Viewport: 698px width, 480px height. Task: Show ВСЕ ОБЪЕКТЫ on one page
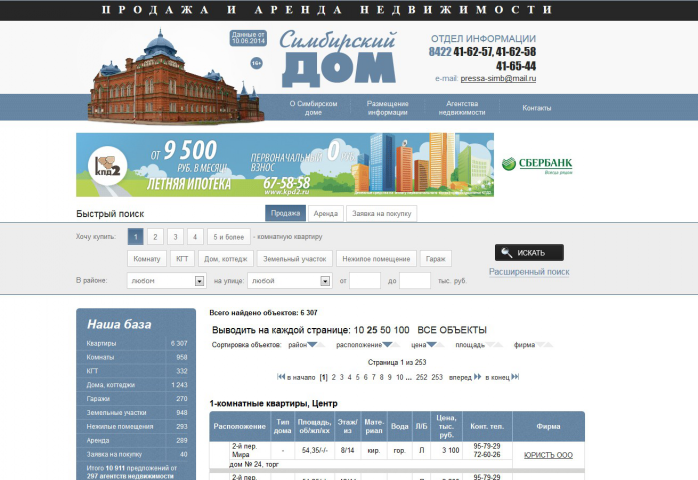click(x=452, y=330)
